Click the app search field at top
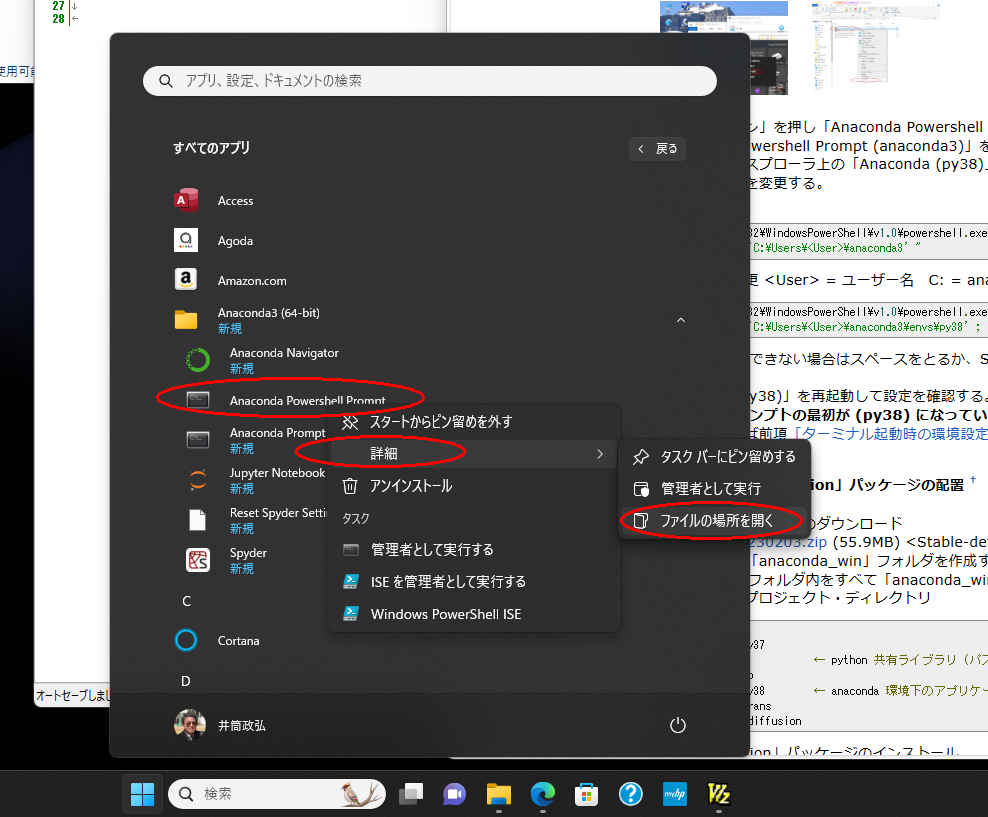The image size is (988, 817). coord(430,81)
